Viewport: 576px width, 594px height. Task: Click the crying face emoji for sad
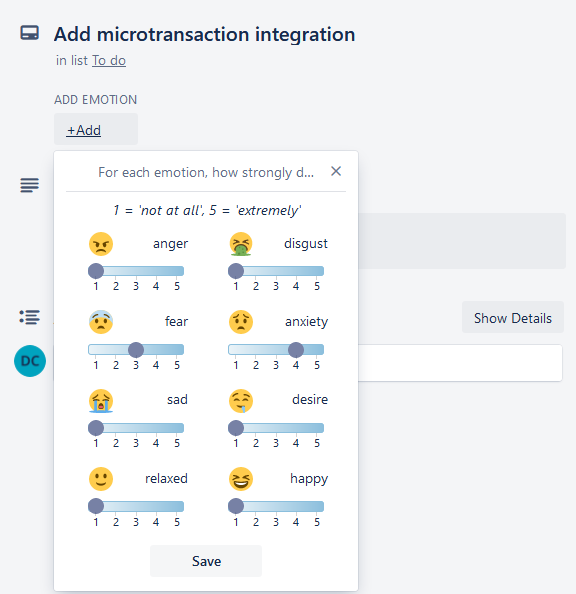pyautogui.click(x=101, y=400)
